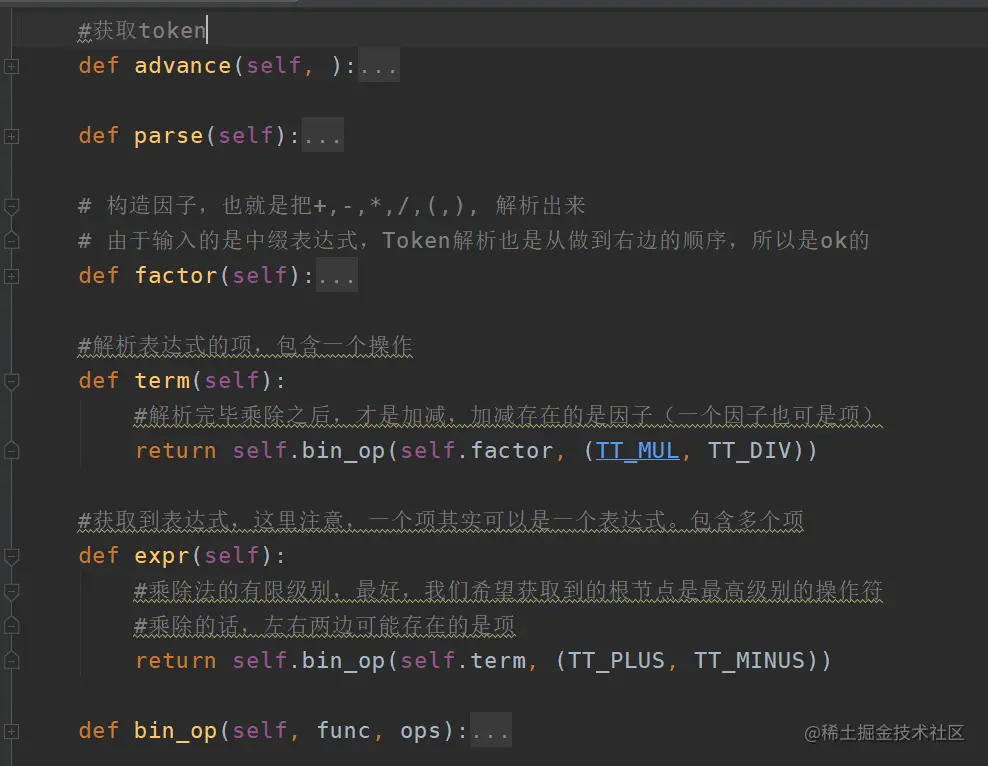988x766 pixels.
Task: Collapse the term method using gutter marker
Action: pyautogui.click(x=11, y=382)
